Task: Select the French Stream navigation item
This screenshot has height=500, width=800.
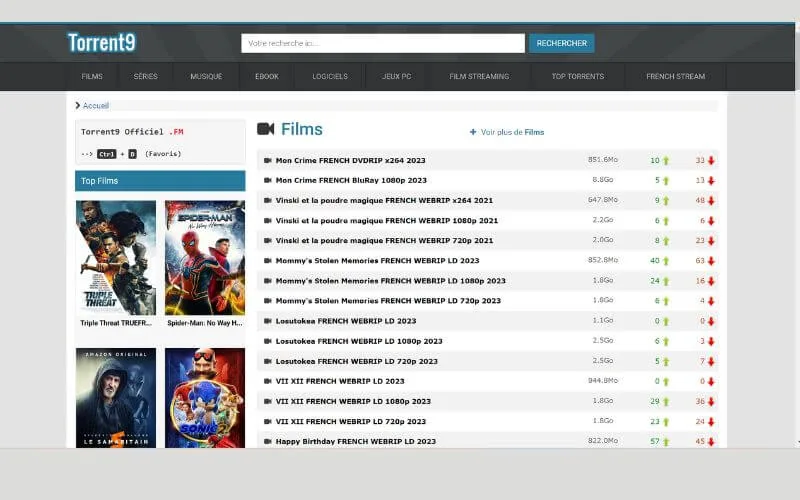Action: pos(676,76)
